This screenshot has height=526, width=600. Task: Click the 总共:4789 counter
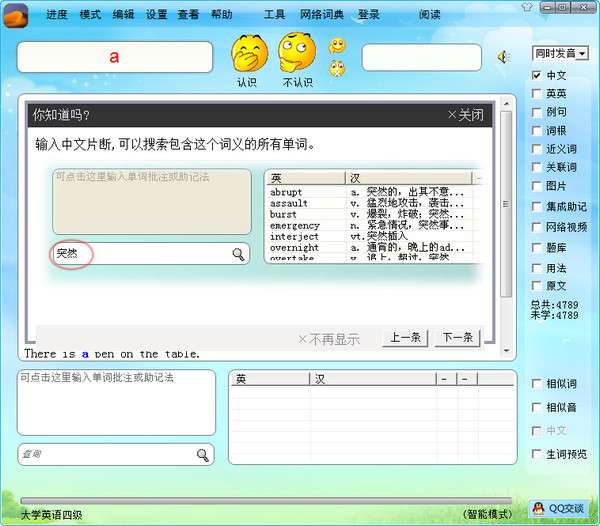554,305
